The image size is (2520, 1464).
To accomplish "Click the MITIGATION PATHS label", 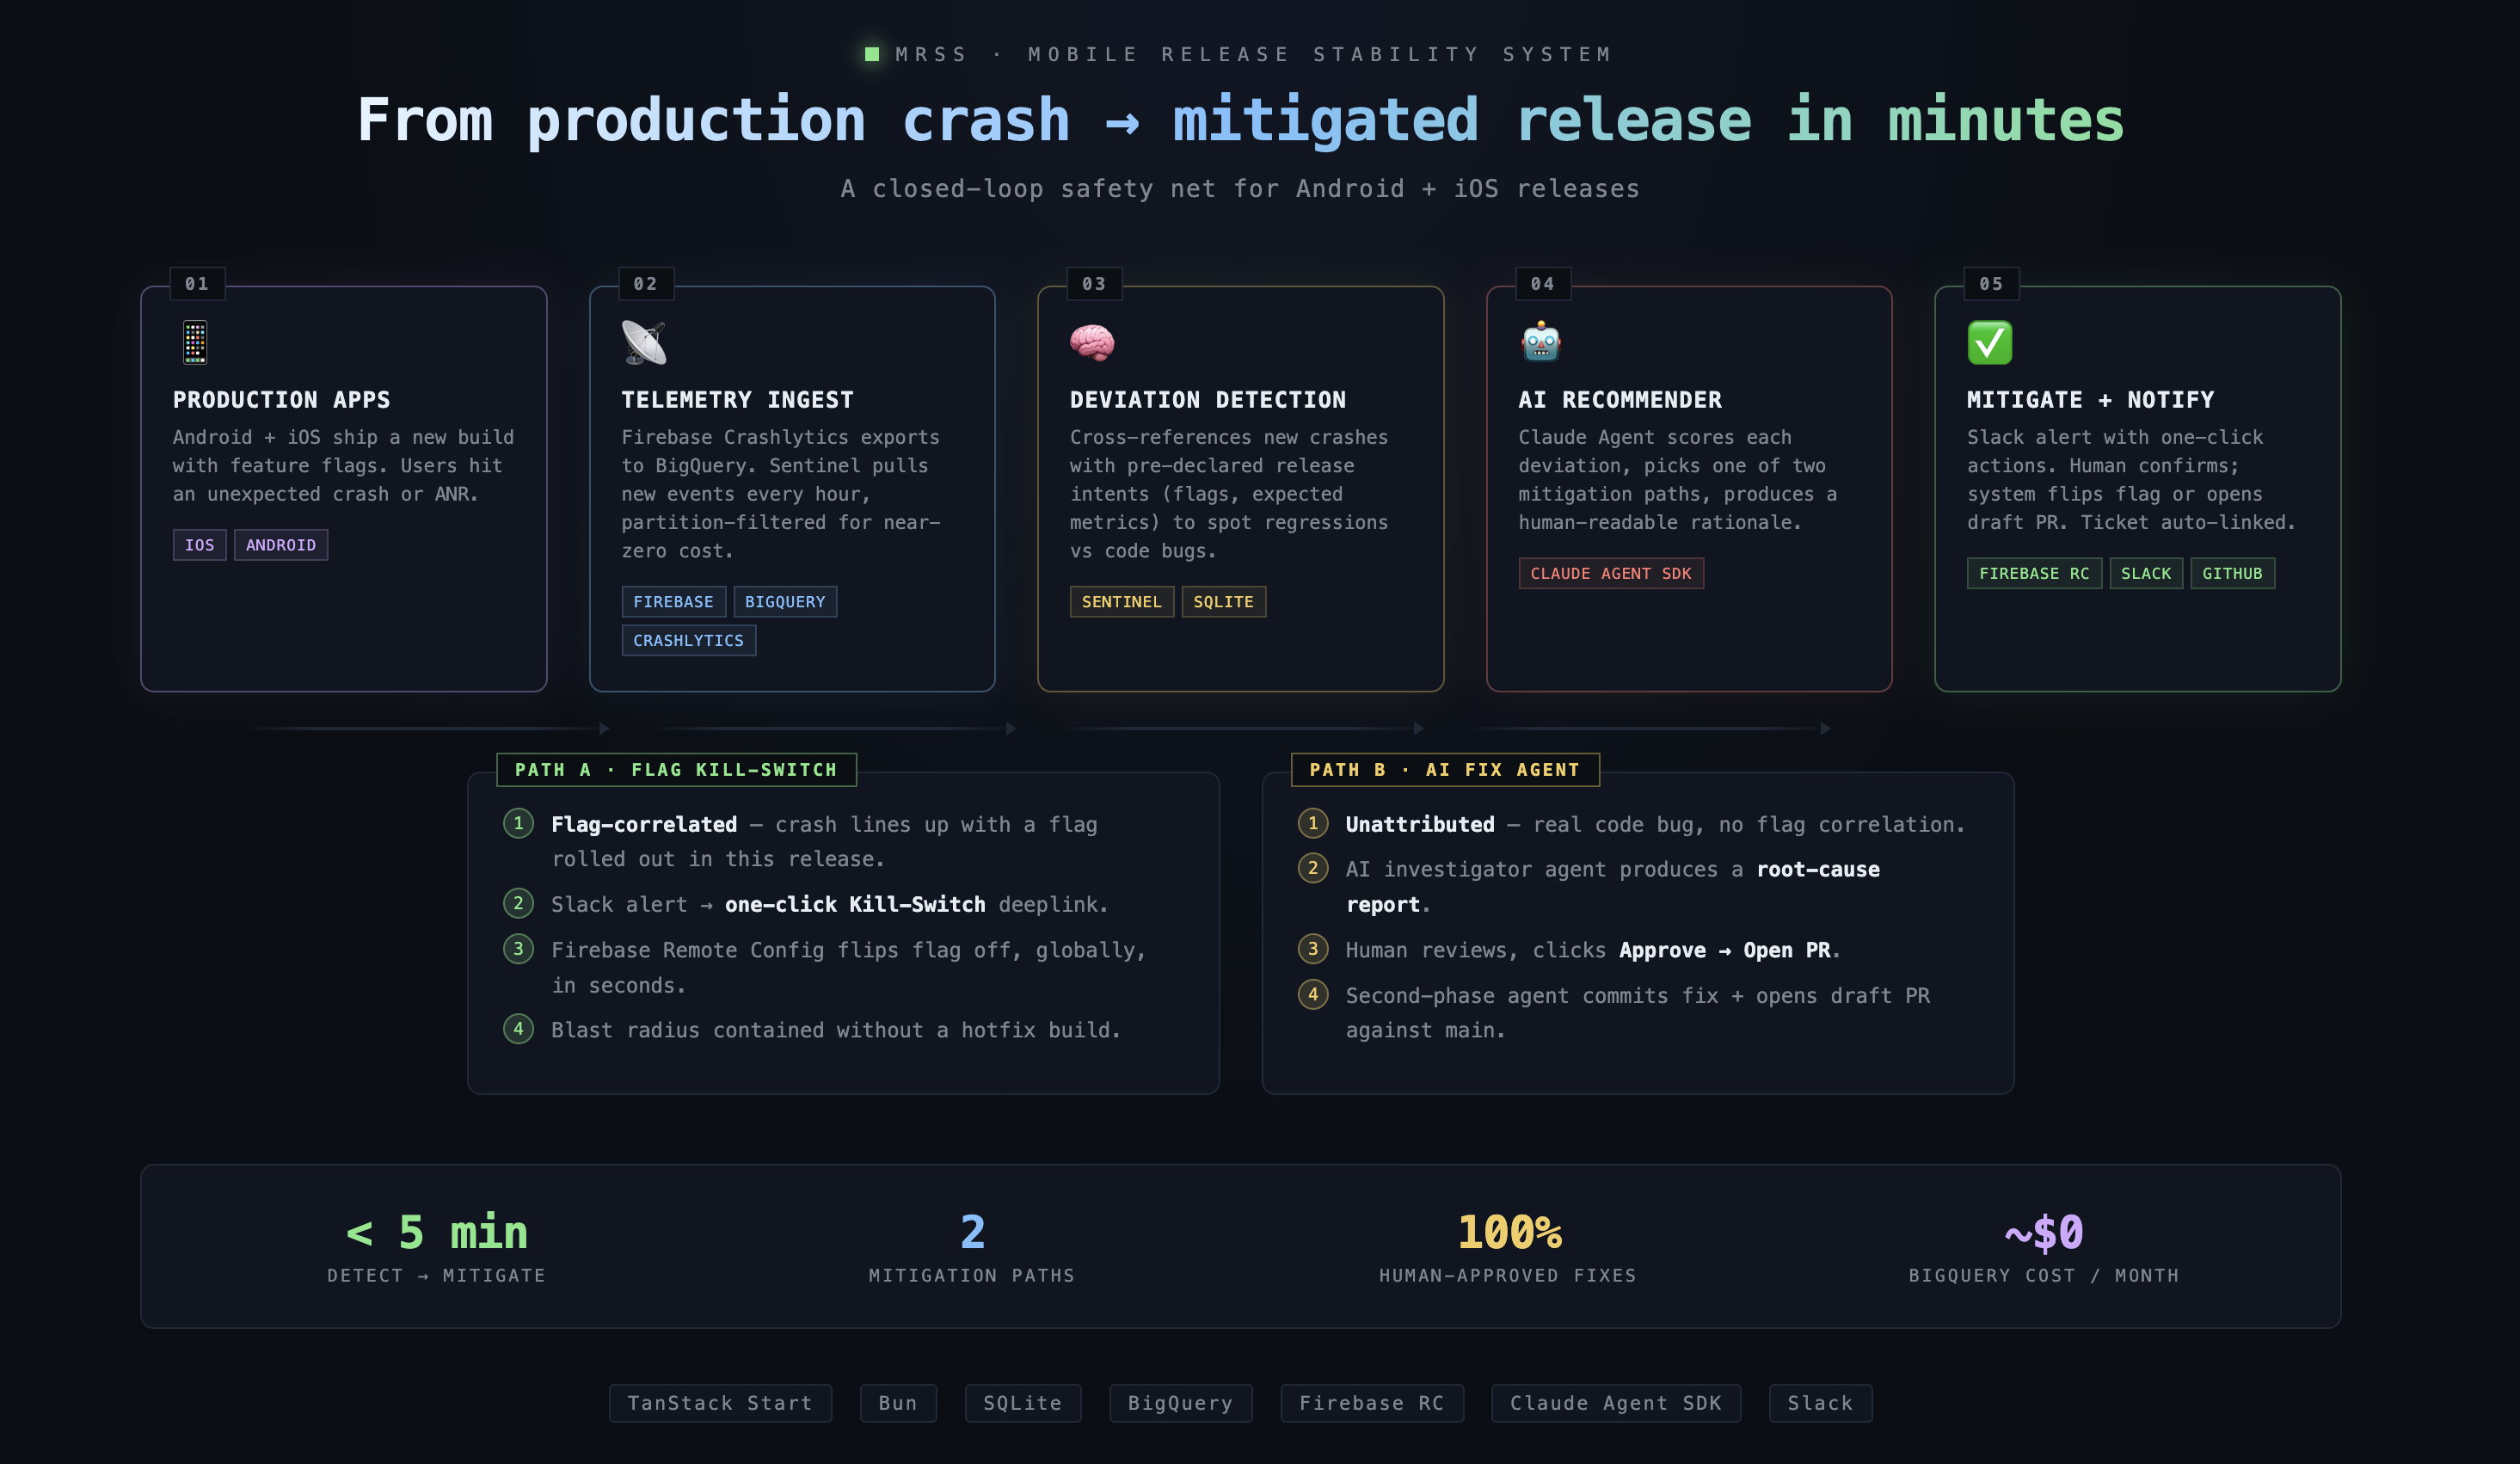I will pyautogui.click(x=972, y=1276).
